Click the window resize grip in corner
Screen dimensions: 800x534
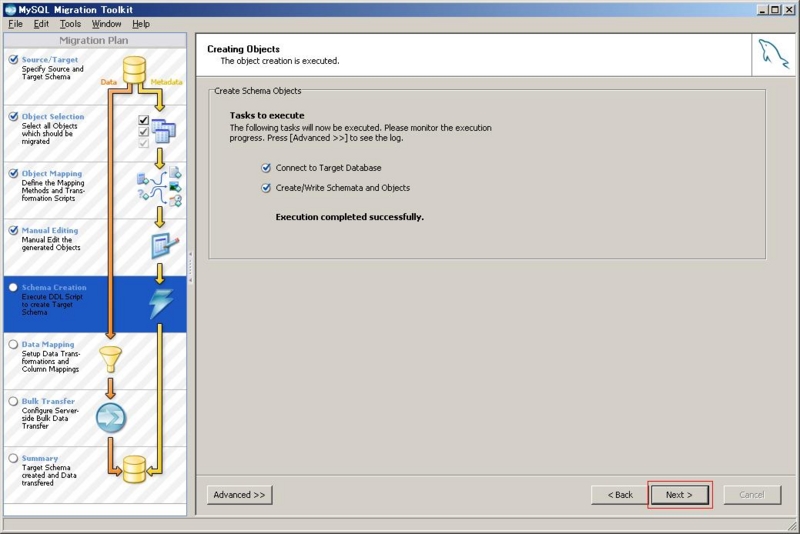point(791,525)
